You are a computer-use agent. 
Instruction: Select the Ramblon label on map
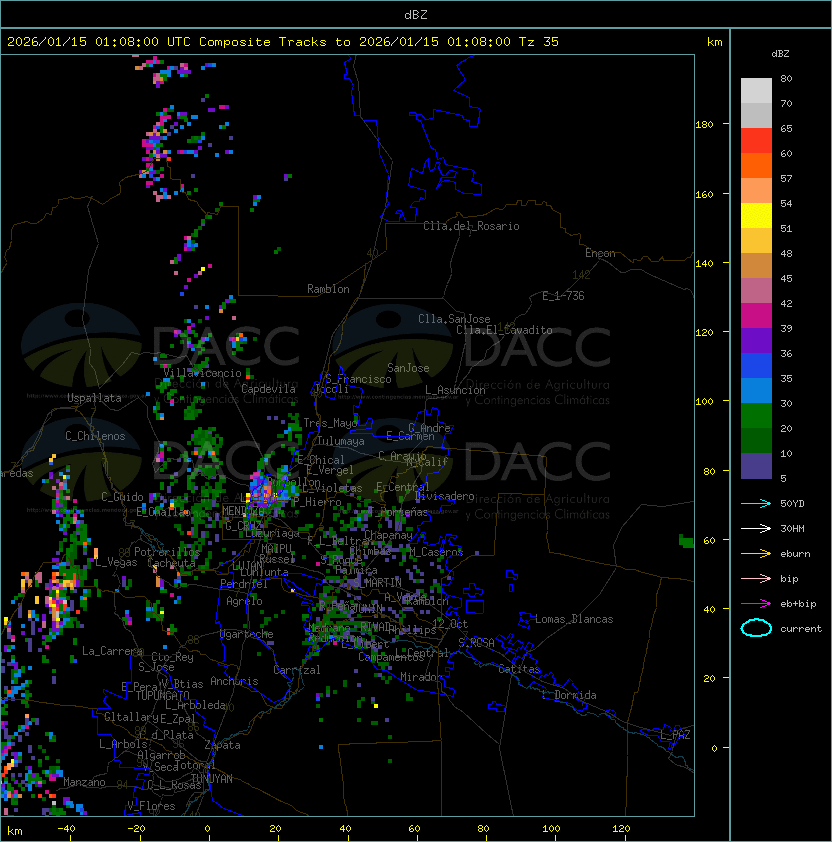(x=328, y=289)
